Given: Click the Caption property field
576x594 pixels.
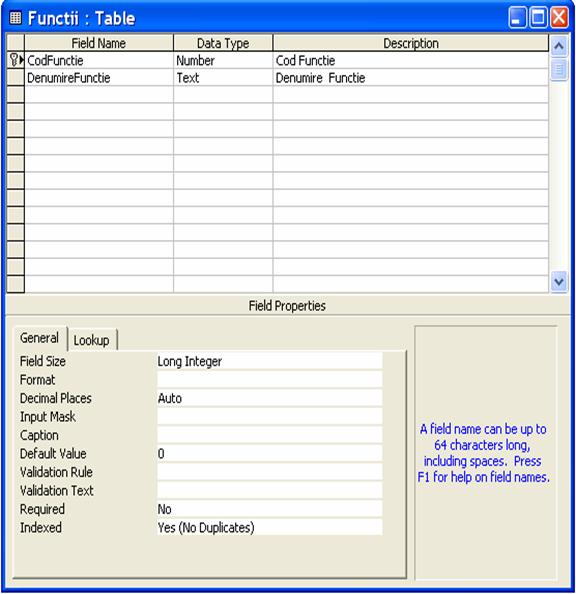Looking at the screenshot, I should (269, 435).
